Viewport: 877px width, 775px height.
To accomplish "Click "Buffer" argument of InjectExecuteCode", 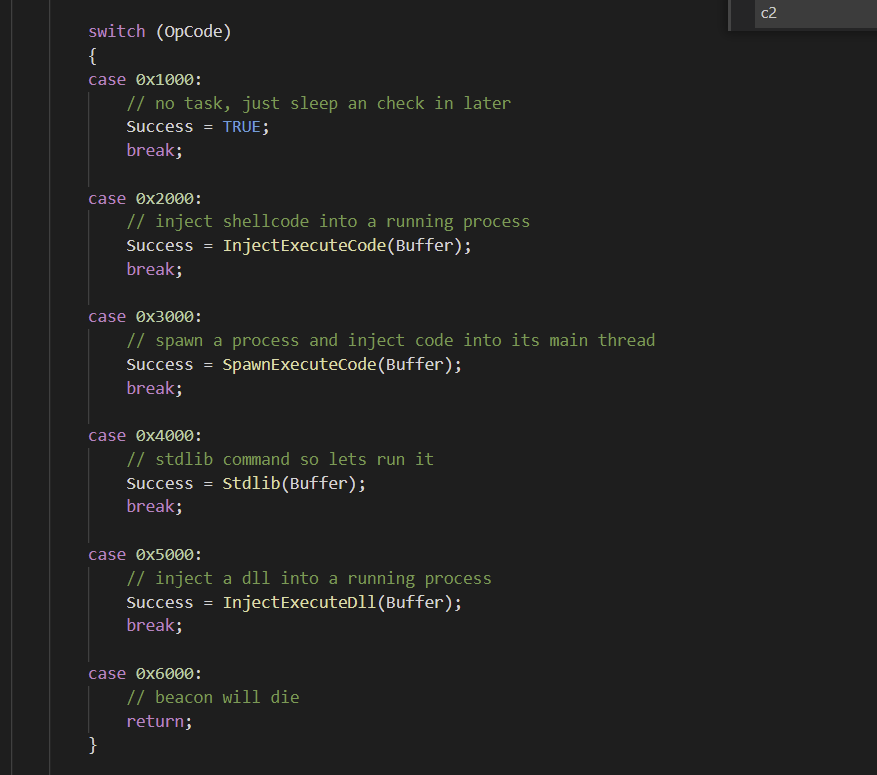I will click(425, 245).
